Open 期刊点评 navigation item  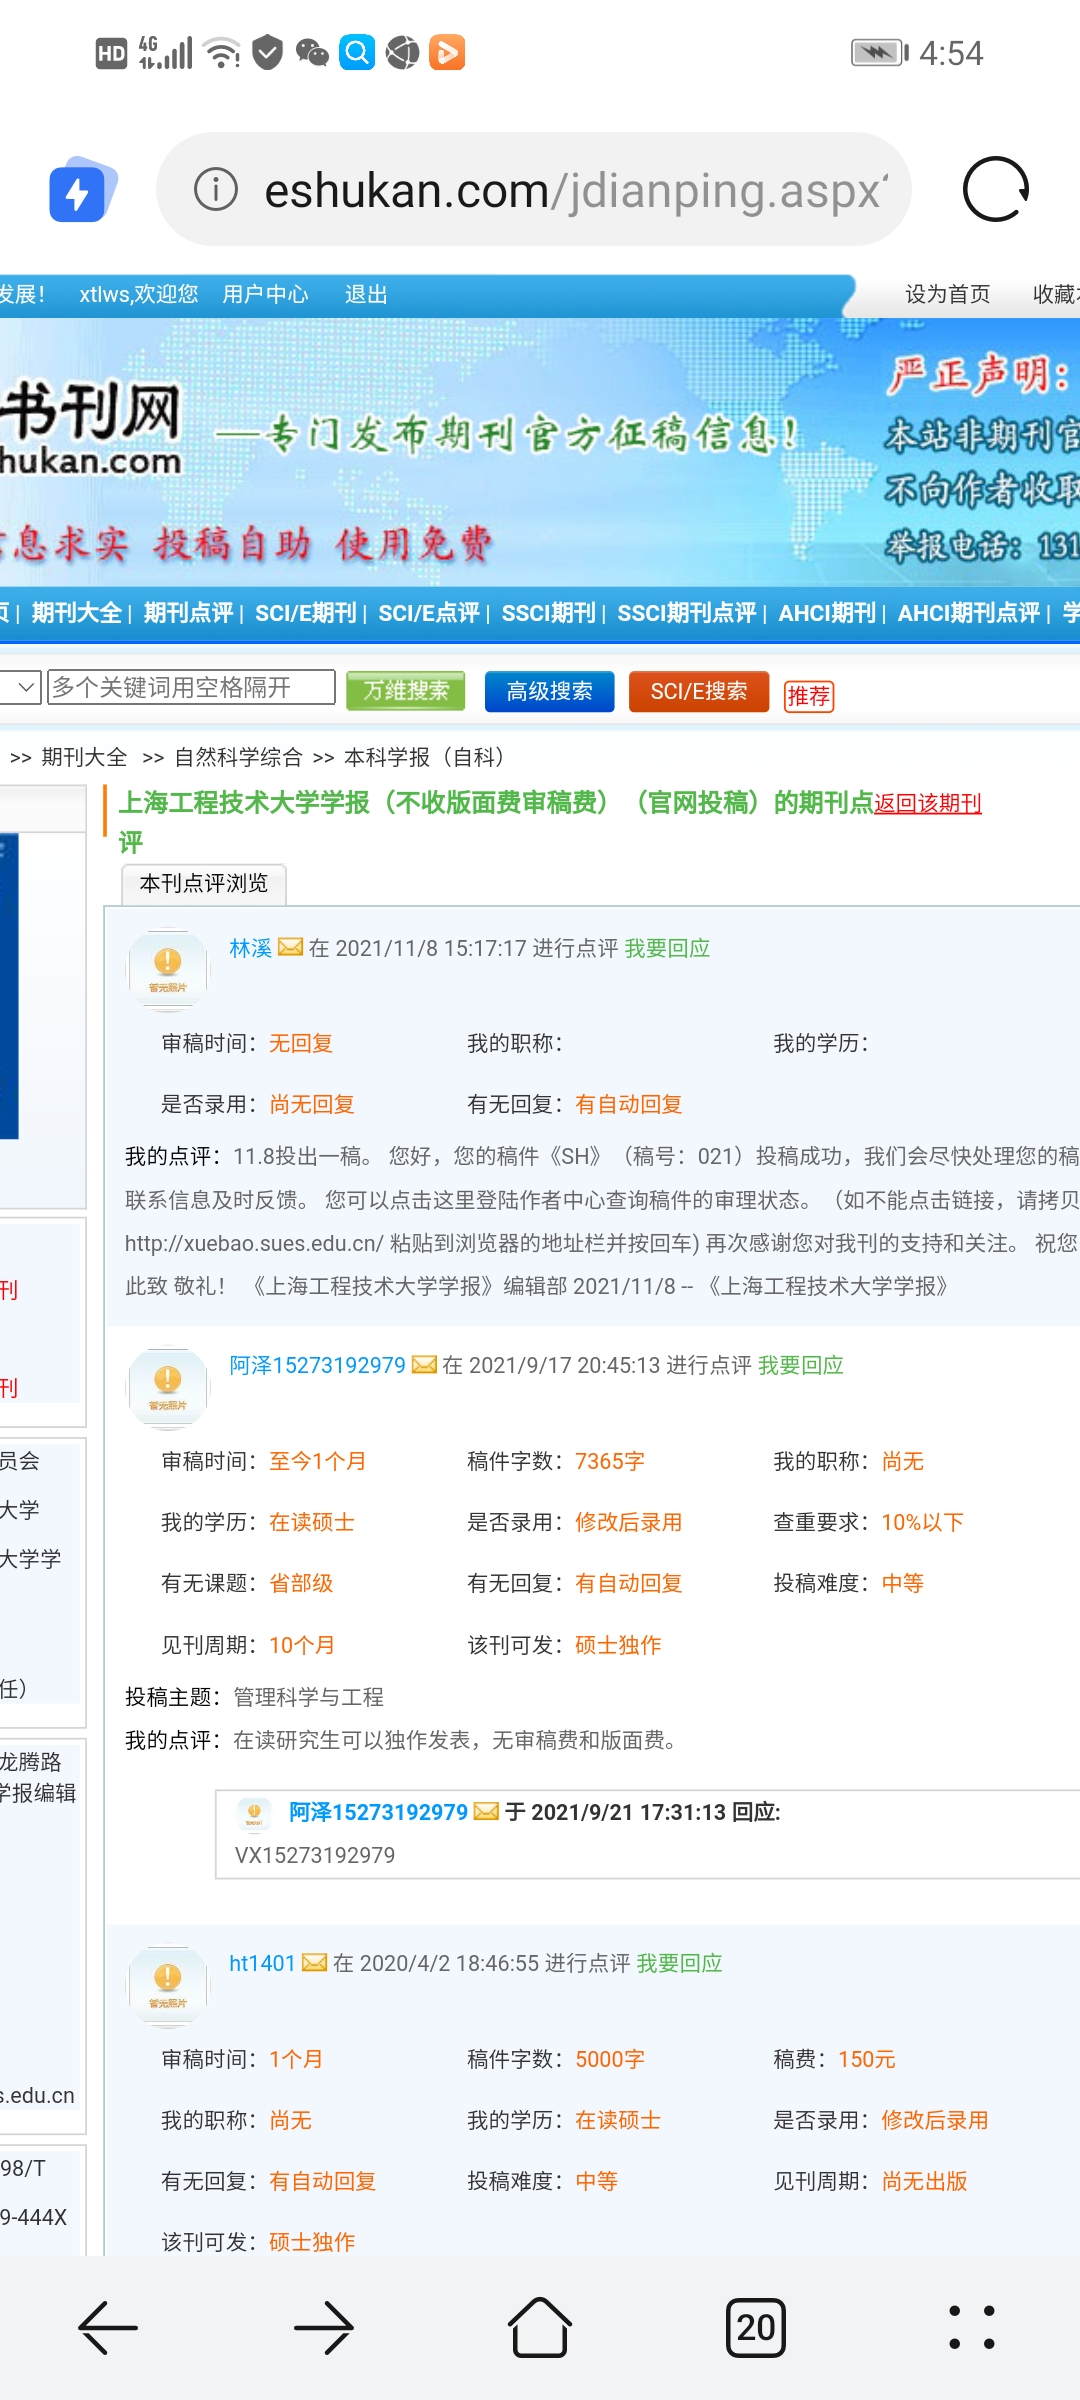click(x=188, y=612)
